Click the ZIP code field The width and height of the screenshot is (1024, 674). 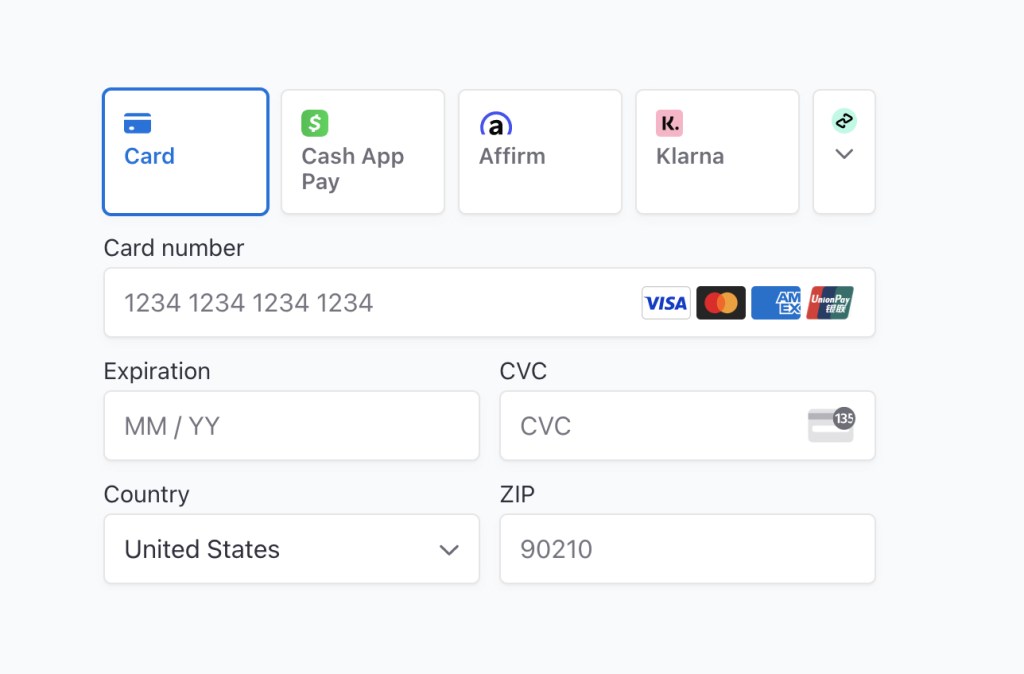click(687, 549)
